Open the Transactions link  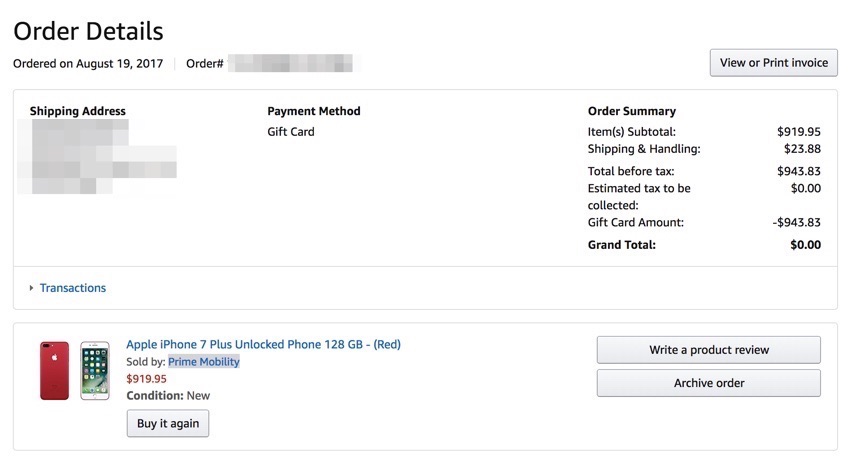coord(73,288)
